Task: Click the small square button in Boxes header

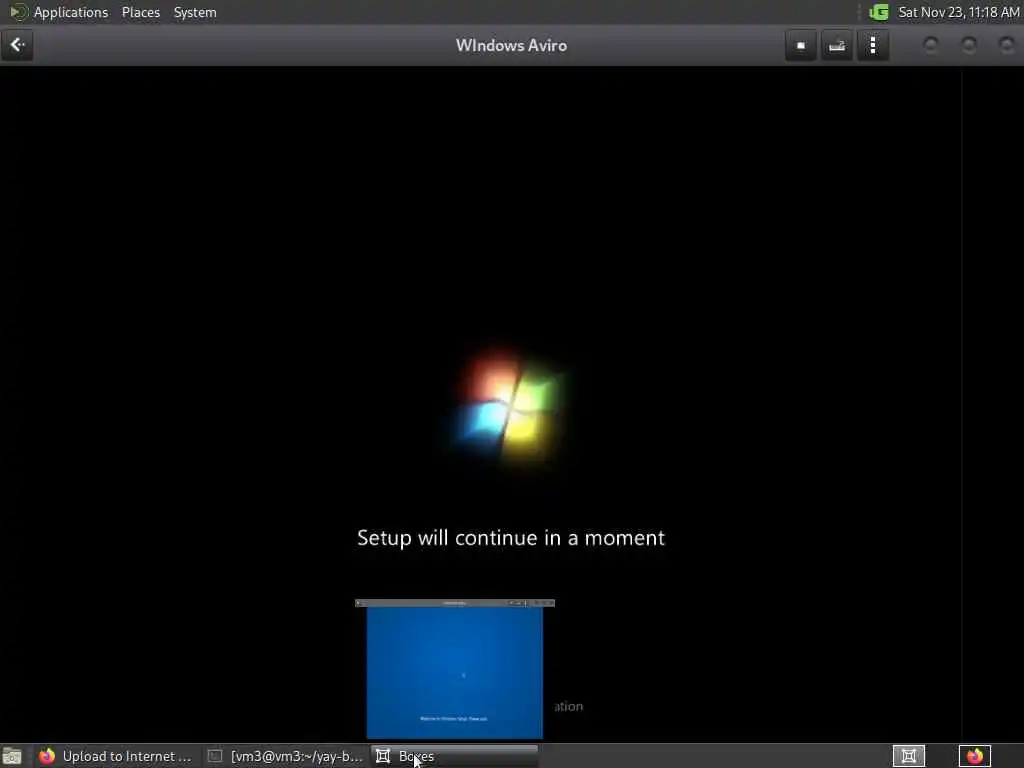Action: pyautogui.click(x=801, y=46)
